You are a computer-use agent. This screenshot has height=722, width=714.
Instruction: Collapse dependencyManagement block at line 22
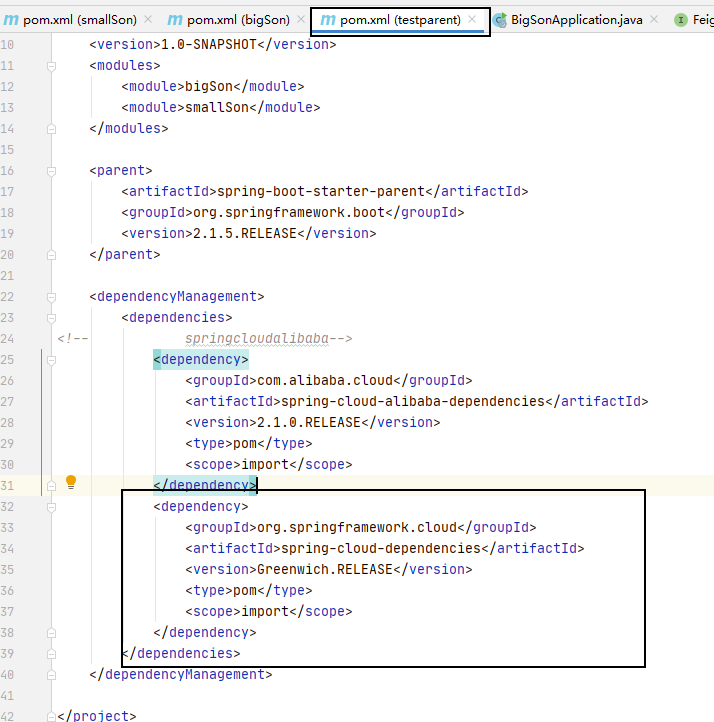click(x=52, y=297)
